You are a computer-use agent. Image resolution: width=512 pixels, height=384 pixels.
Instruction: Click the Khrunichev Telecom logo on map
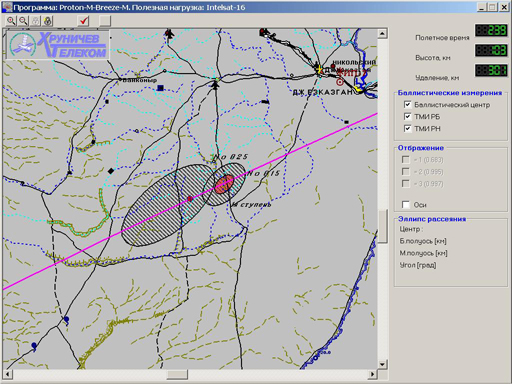coord(58,45)
